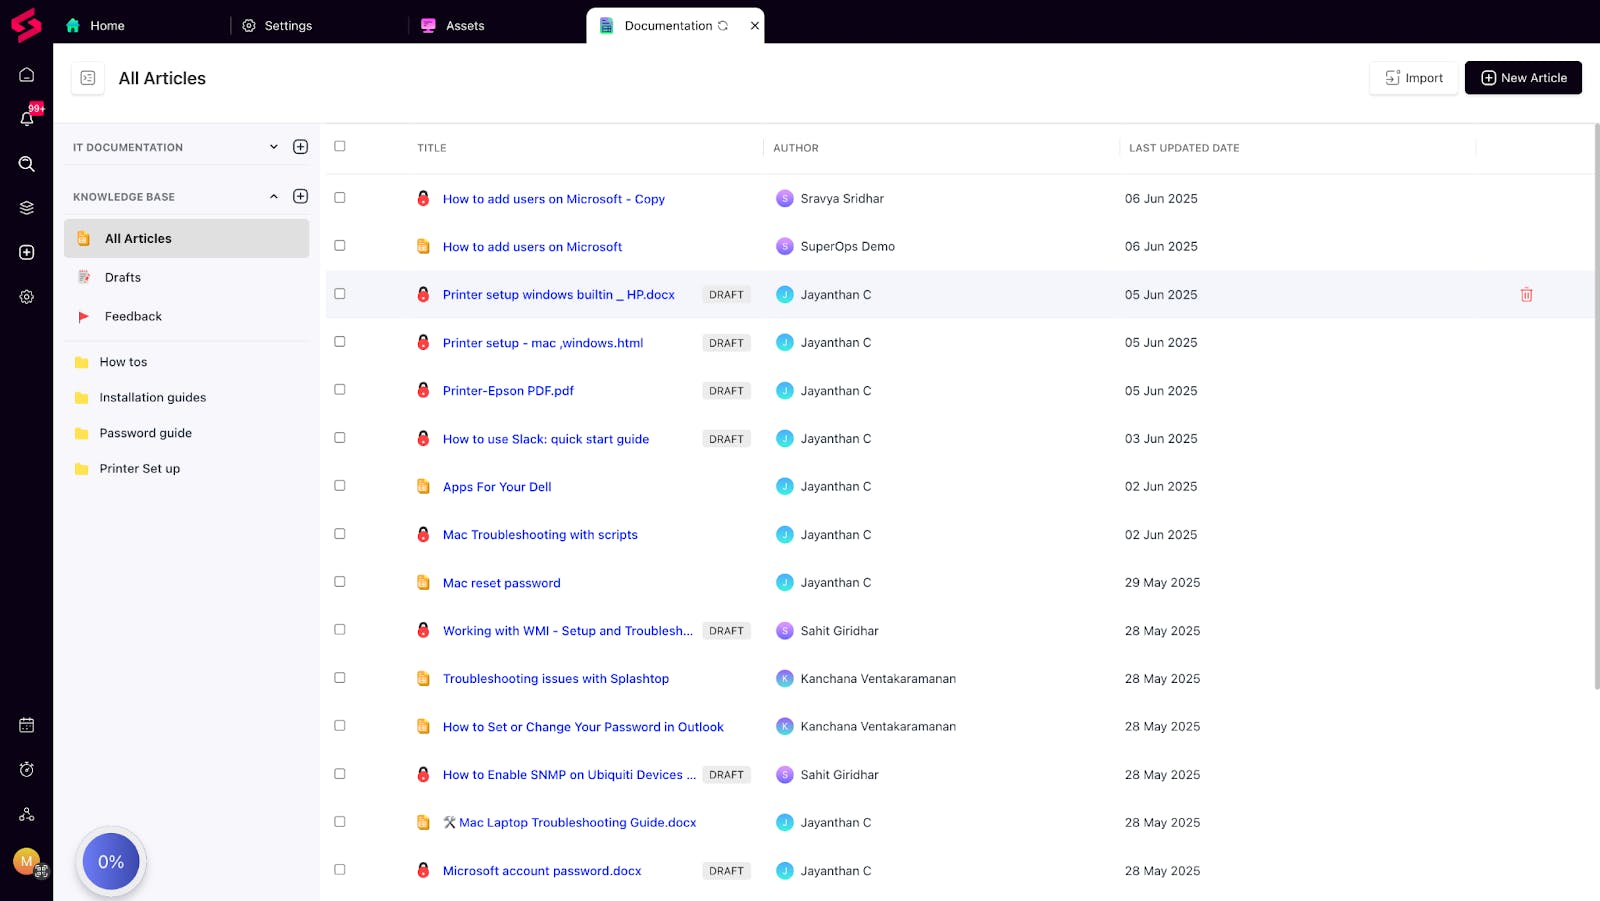Image resolution: width=1600 pixels, height=901 pixels.
Task: Open the settings gear in sidebar
Action: coord(27,297)
